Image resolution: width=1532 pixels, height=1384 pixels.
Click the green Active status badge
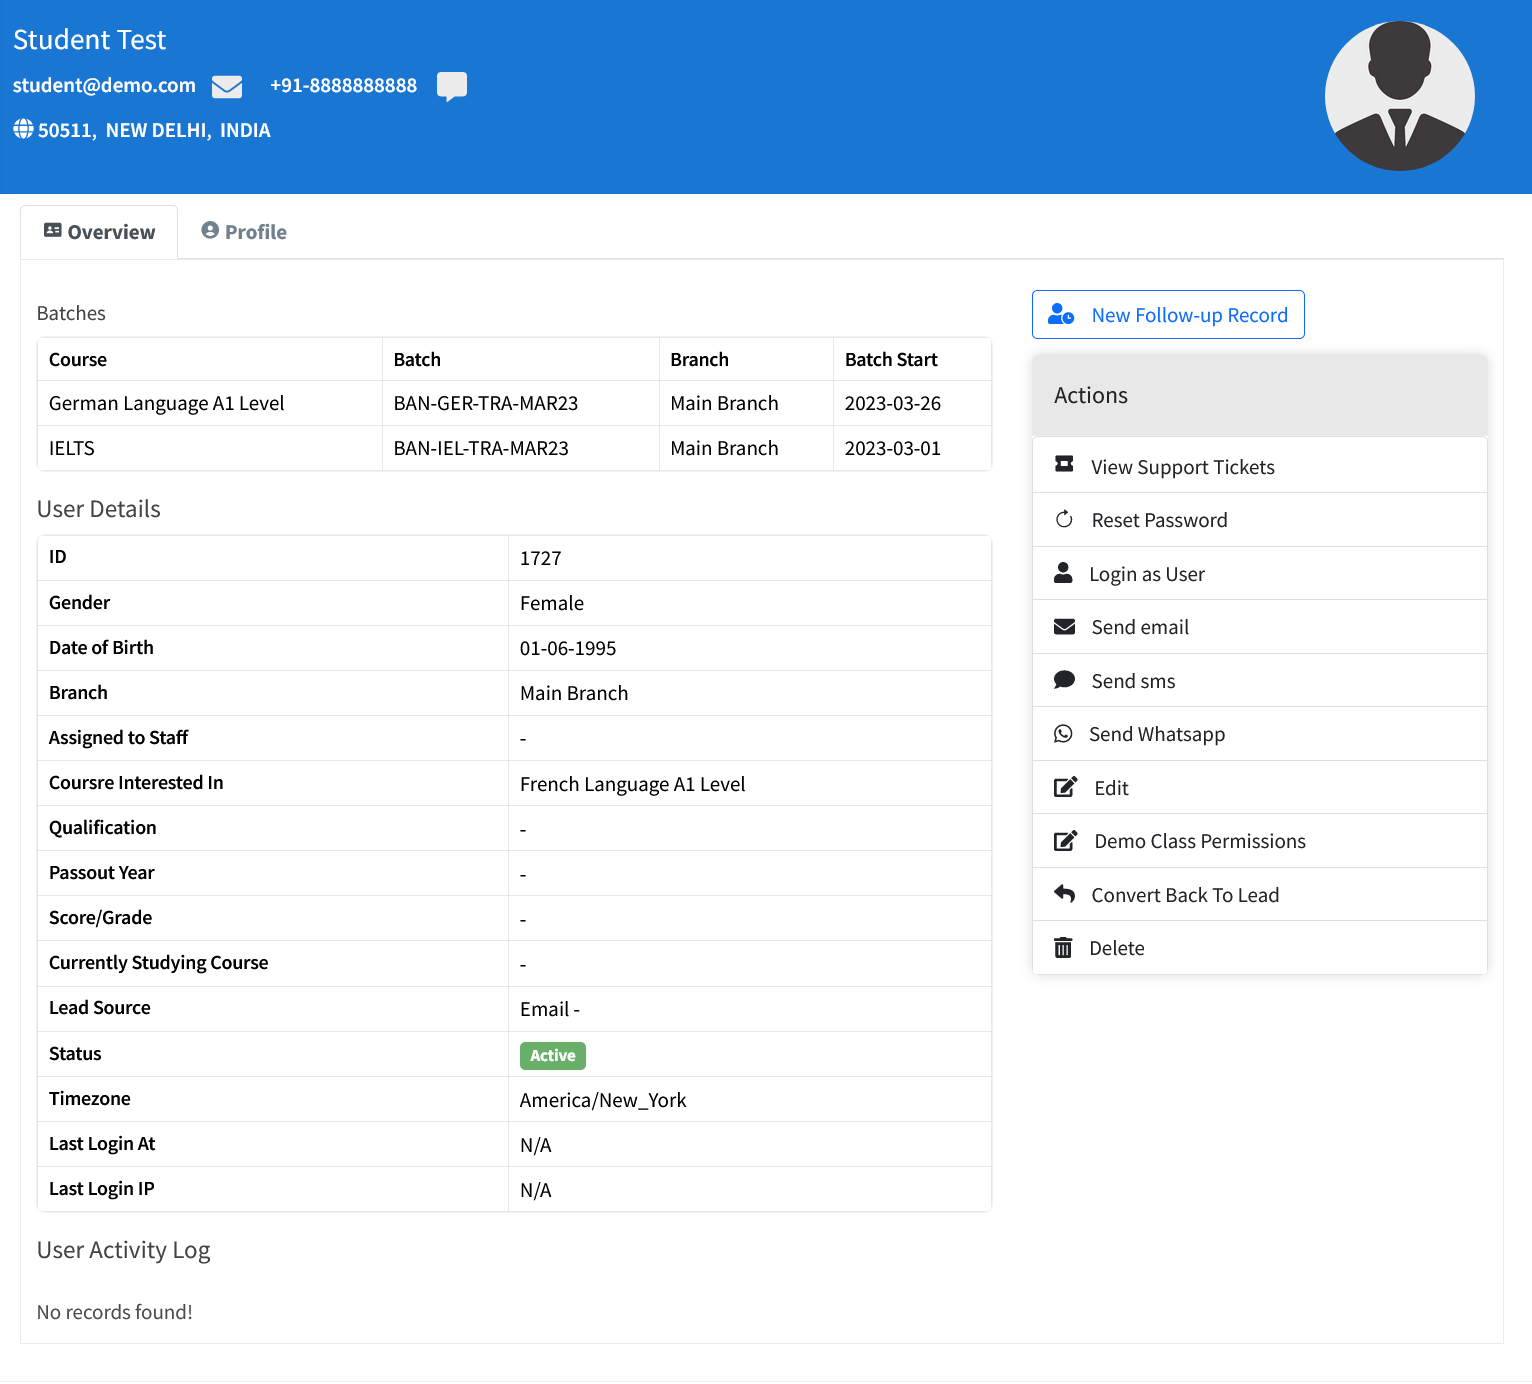[x=552, y=1055]
